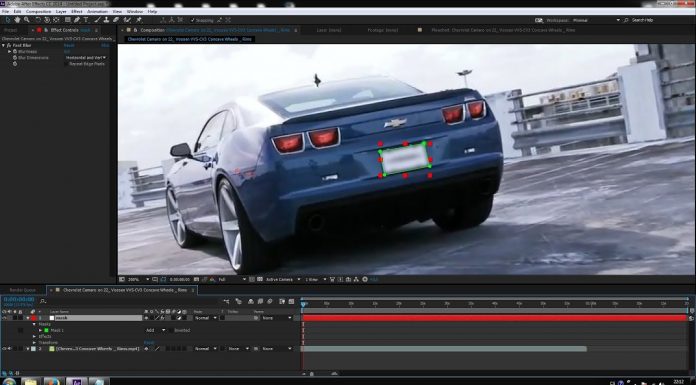Switch to the Project panel tab
696x385 pixels.
click(10, 30)
